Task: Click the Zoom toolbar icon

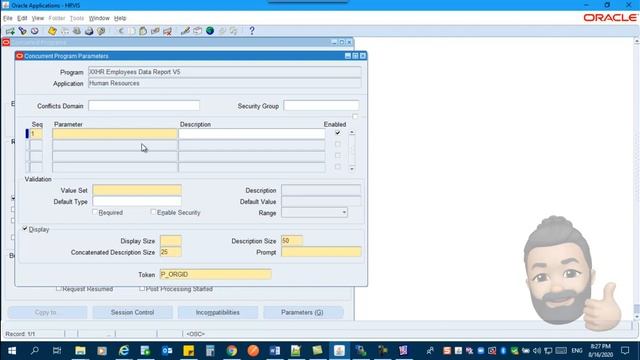Action: coord(198,31)
